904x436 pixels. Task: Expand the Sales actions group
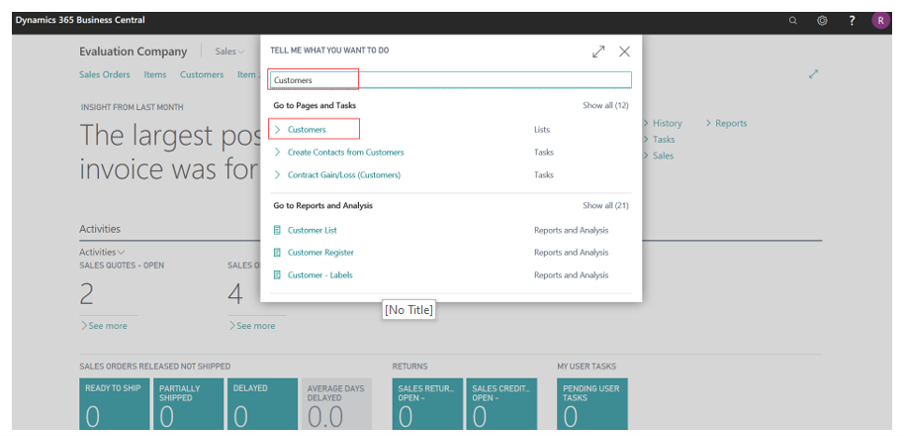click(x=659, y=156)
